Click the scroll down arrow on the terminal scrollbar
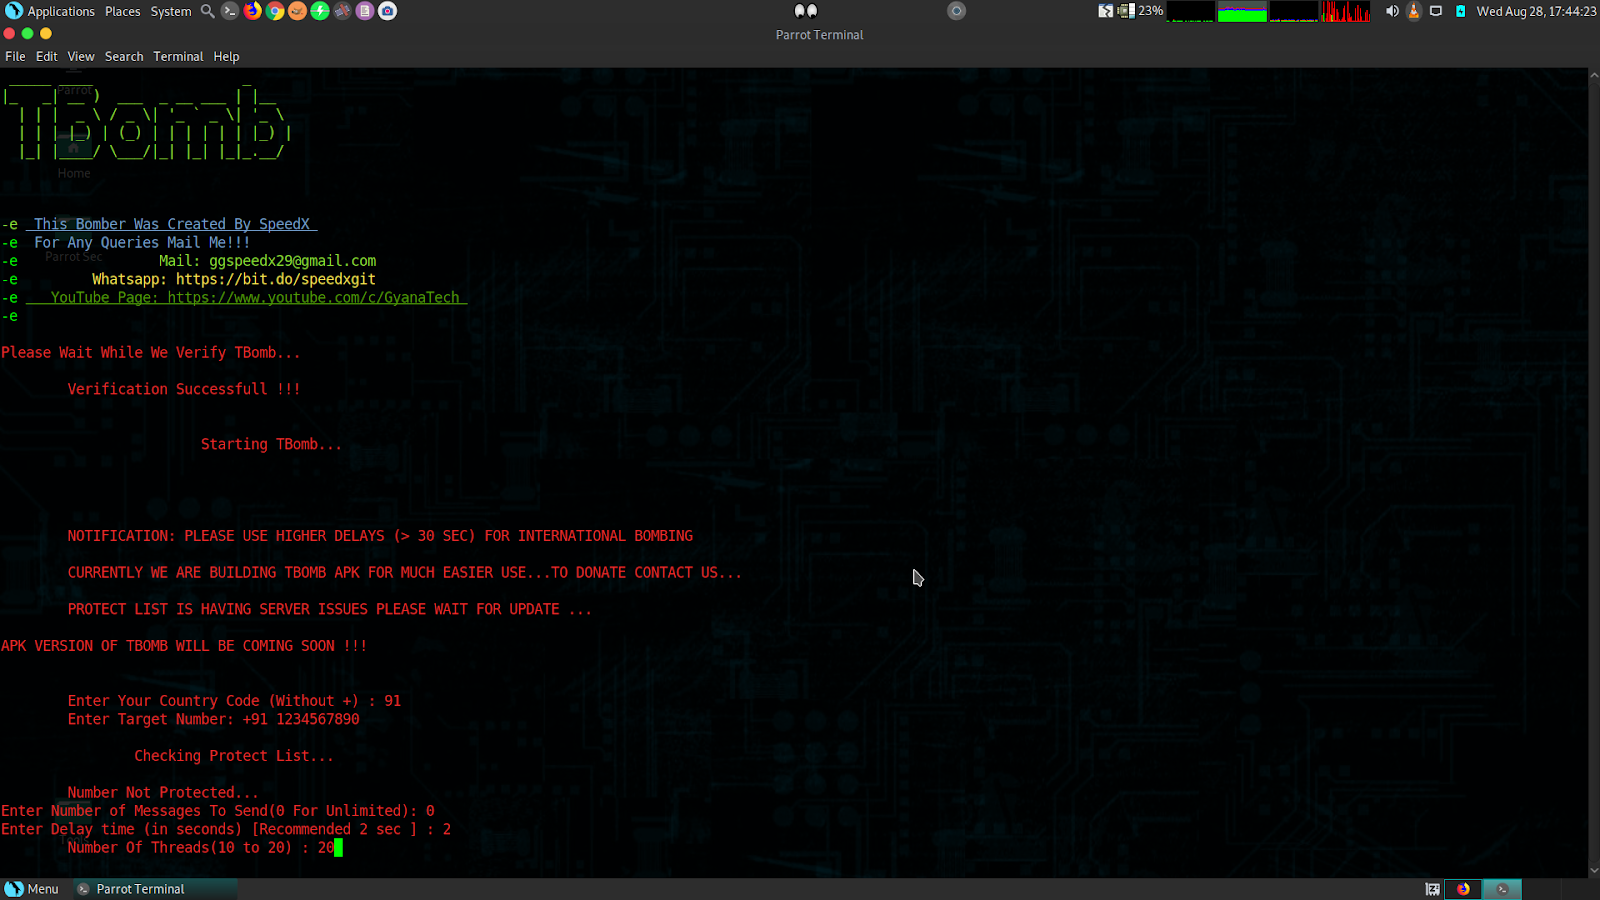The width and height of the screenshot is (1600, 900). [x=1594, y=871]
